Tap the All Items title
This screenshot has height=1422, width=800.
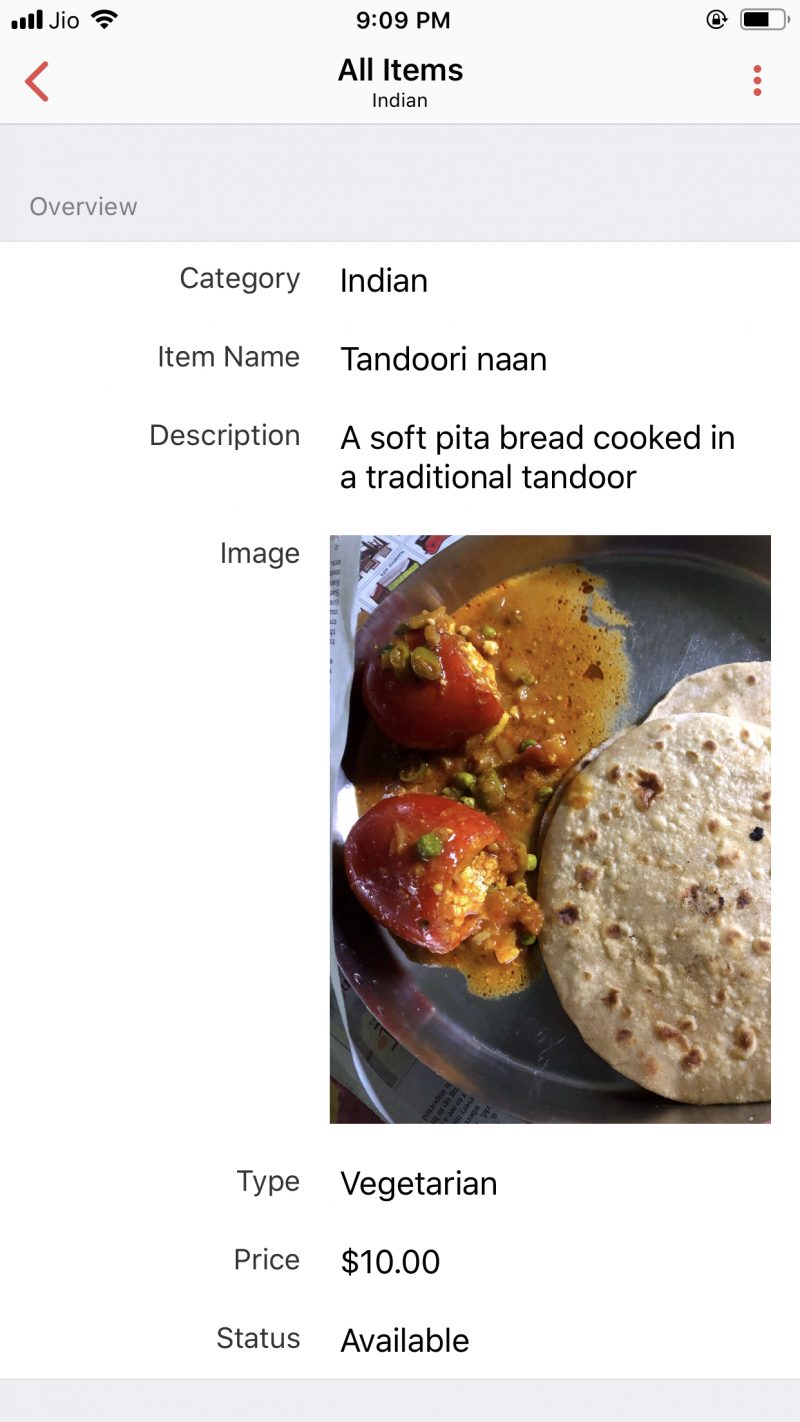[400, 70]
